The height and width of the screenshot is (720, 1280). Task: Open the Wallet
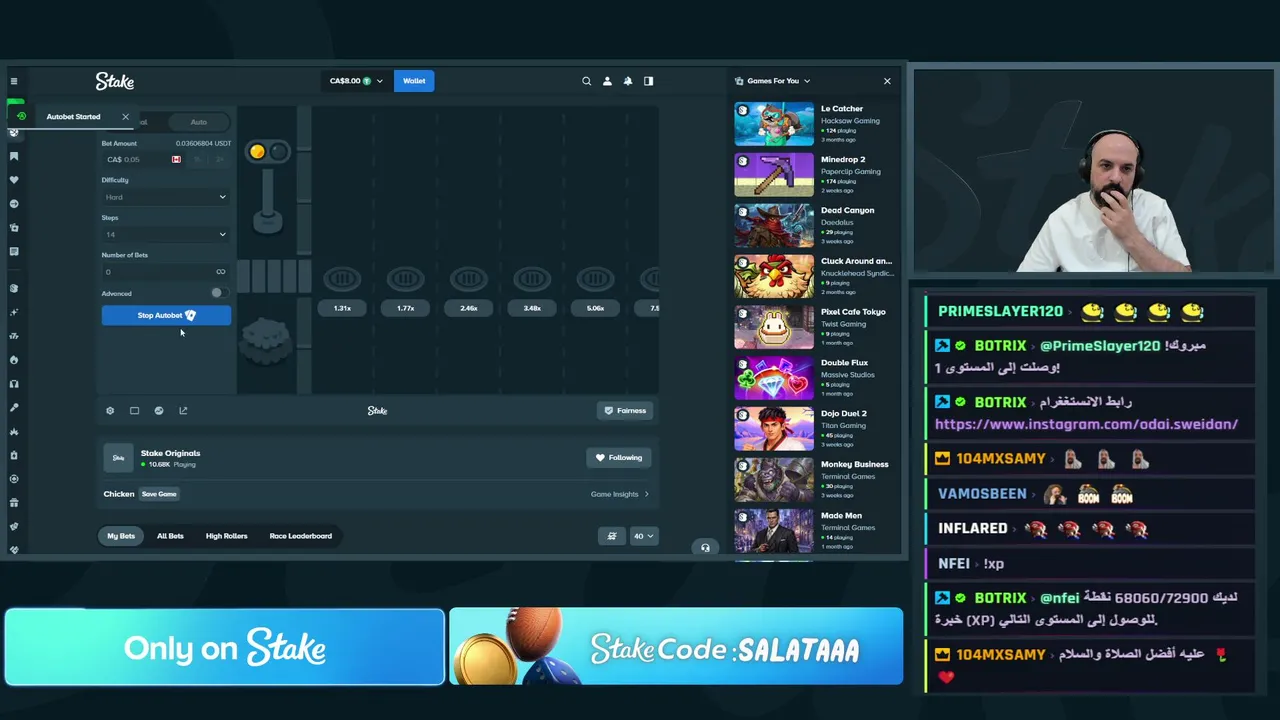414,81
